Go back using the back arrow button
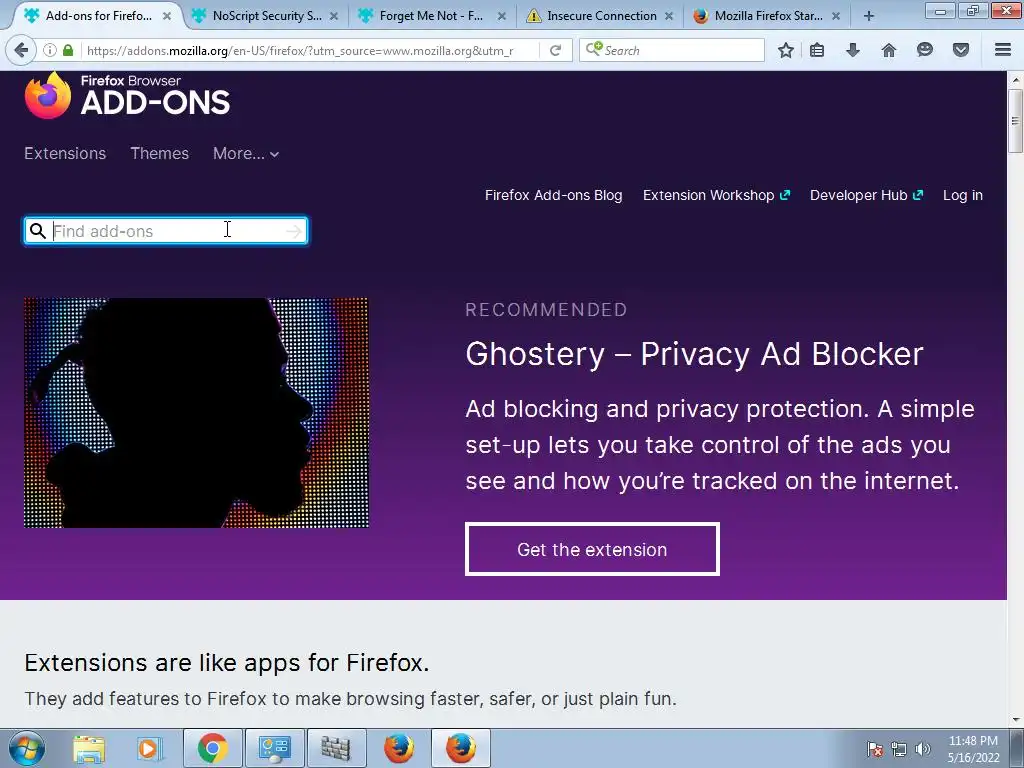The height and width of the screenshot is (768, 1024). [x=21, y=50]
